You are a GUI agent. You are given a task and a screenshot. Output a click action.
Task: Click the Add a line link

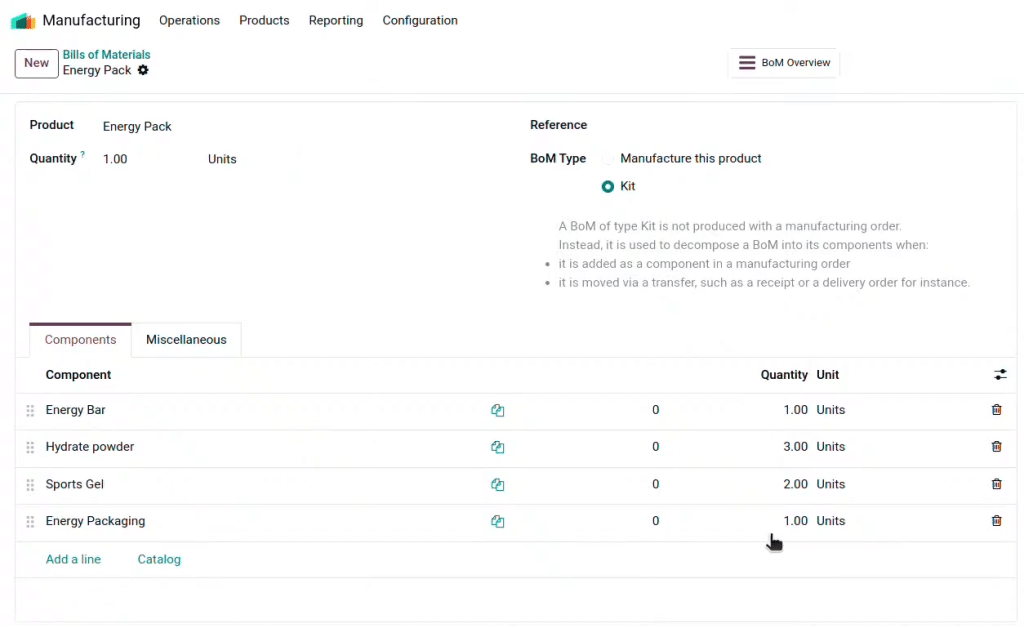point(73,560)
